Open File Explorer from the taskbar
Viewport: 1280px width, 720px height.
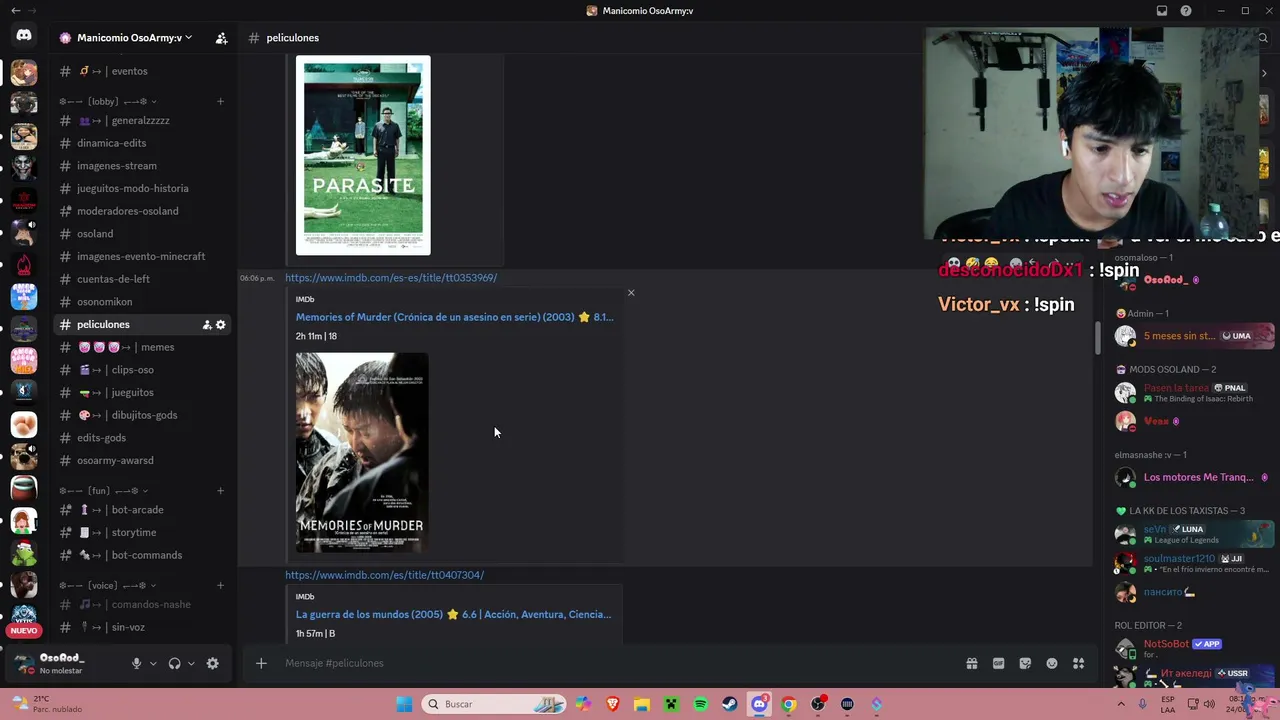coord(641,704)
